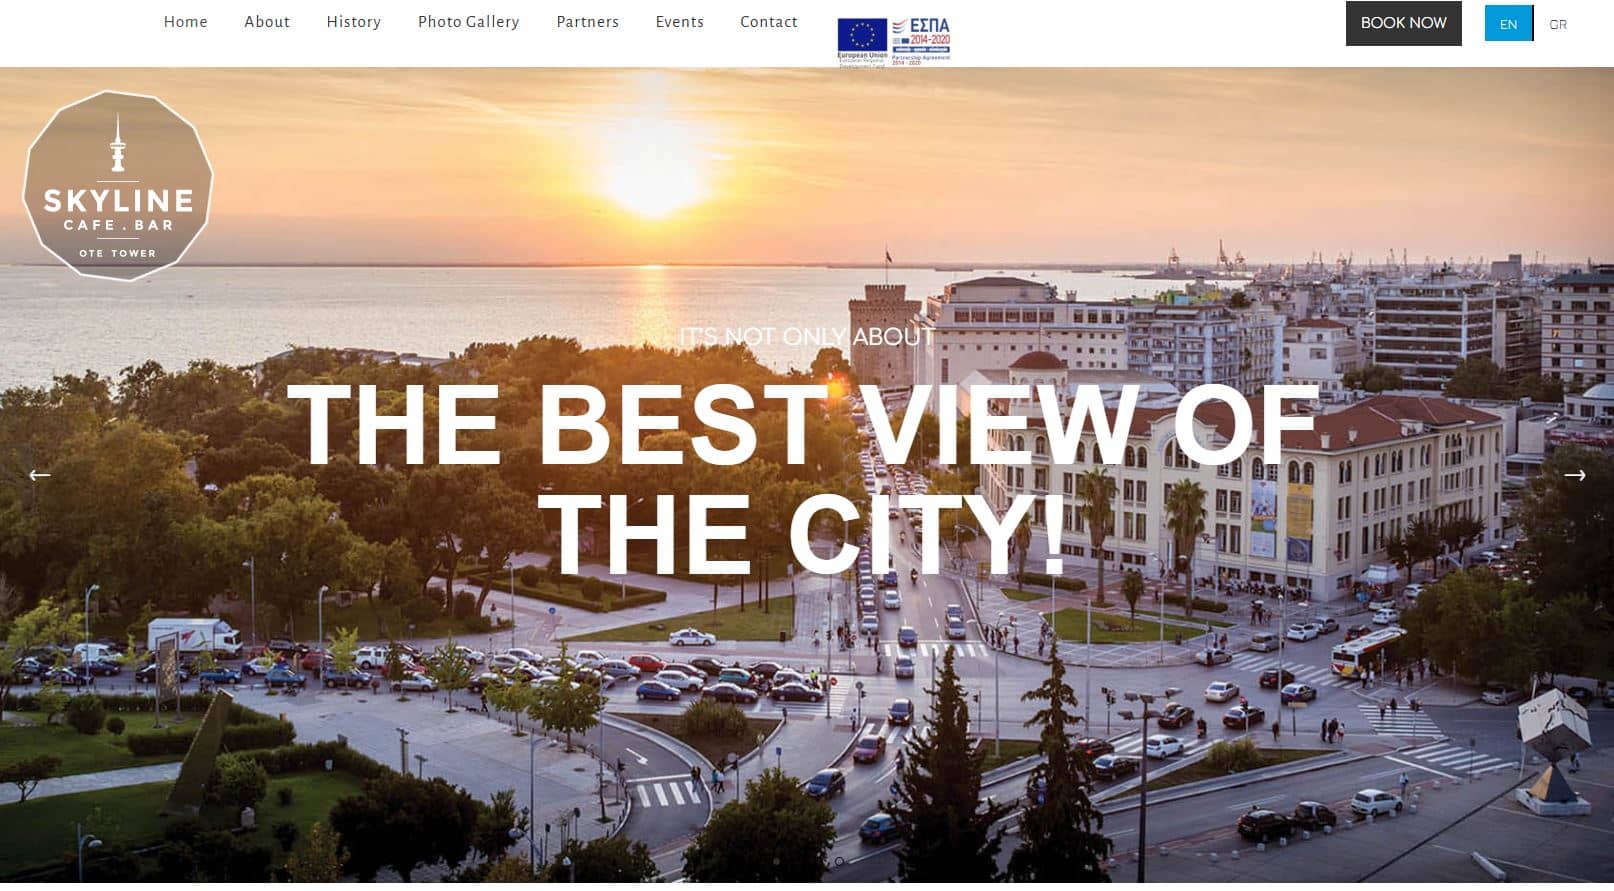This screenshot has height=891, width=1614.
Task: Click the previous slide left arrow
Action: (x=39, y=475)
